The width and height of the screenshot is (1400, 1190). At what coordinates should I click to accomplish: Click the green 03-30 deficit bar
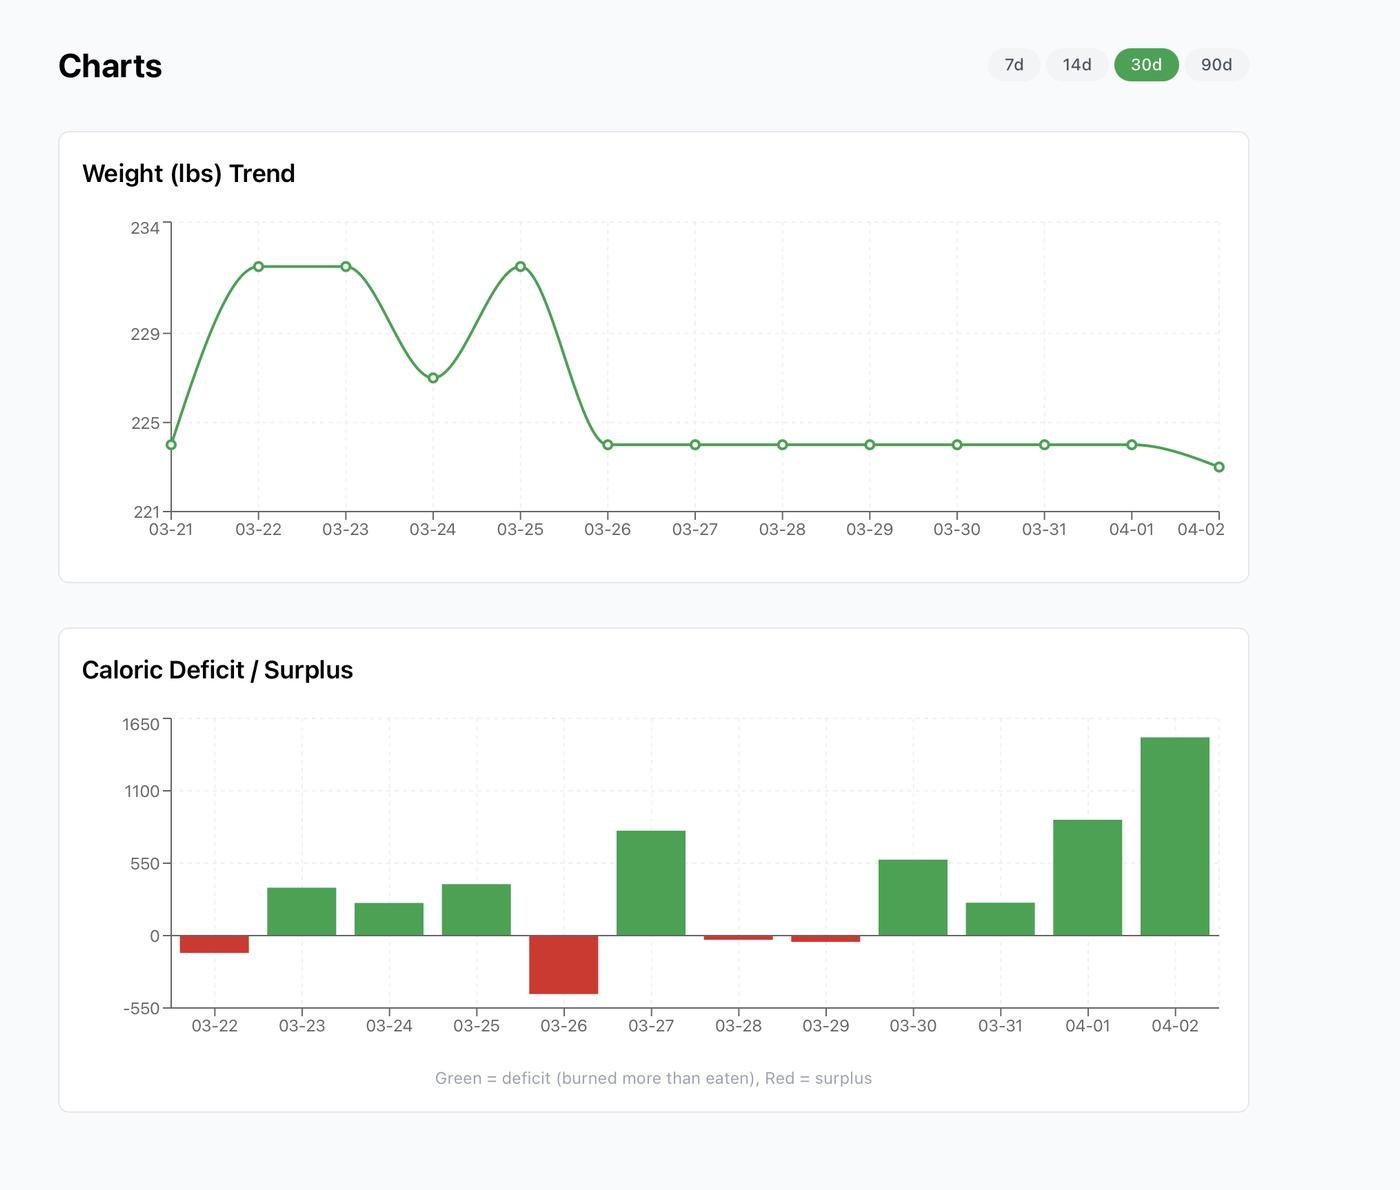tap(913, 898)
